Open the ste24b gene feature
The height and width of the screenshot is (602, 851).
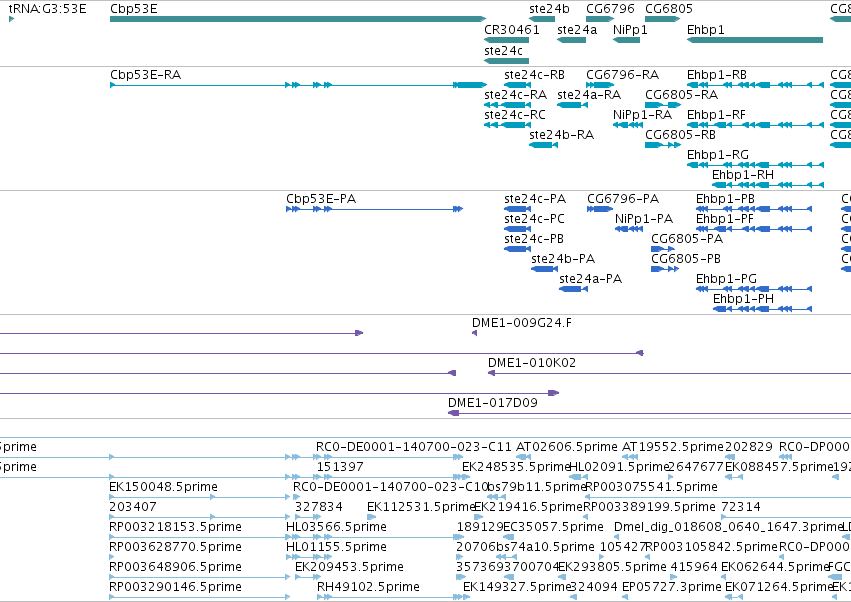pyautogui.click(x=542, y=19)
